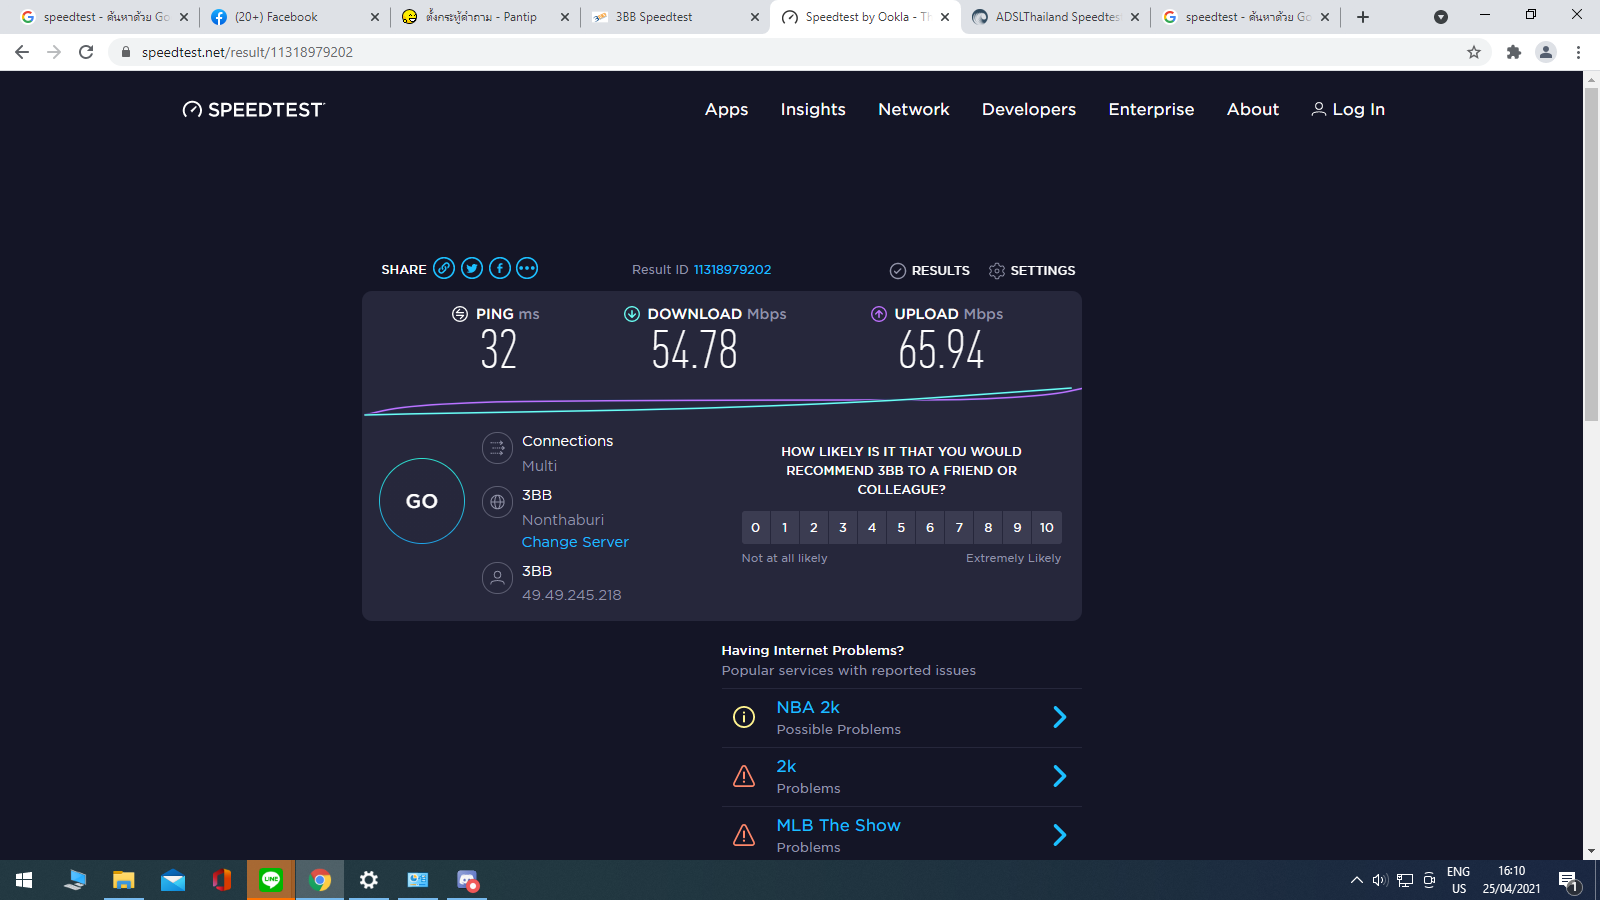Image resolution: width=1600 pixels, height=900 pixels.
Task: Click the Results checkmark button
Action: pos(930,271)
